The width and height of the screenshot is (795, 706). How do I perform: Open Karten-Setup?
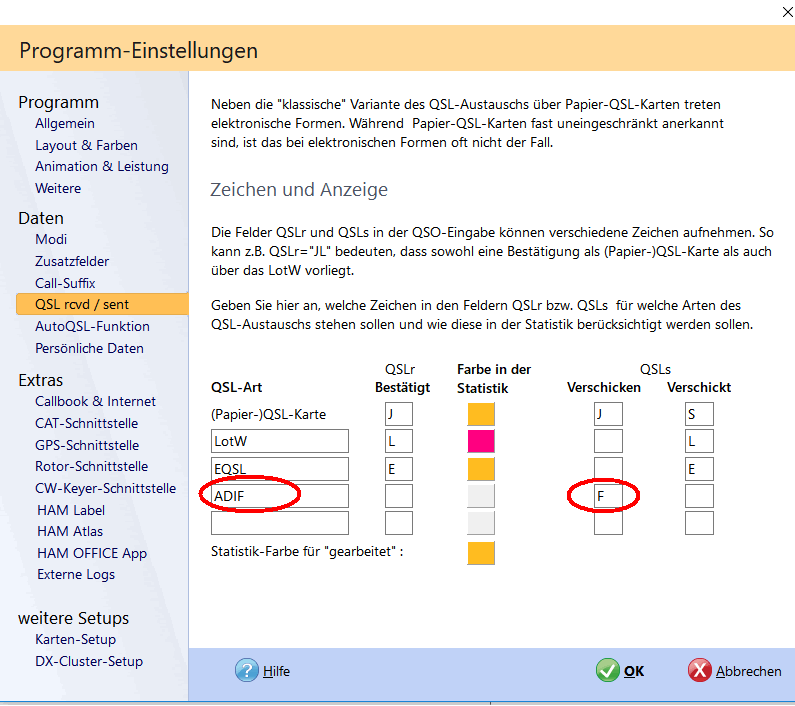pos(76,639)
